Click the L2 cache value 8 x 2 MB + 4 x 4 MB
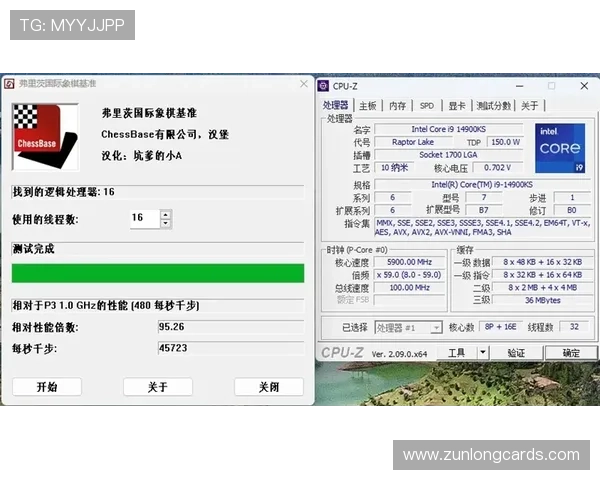This screenshot has width=600, height=480. 543,287
